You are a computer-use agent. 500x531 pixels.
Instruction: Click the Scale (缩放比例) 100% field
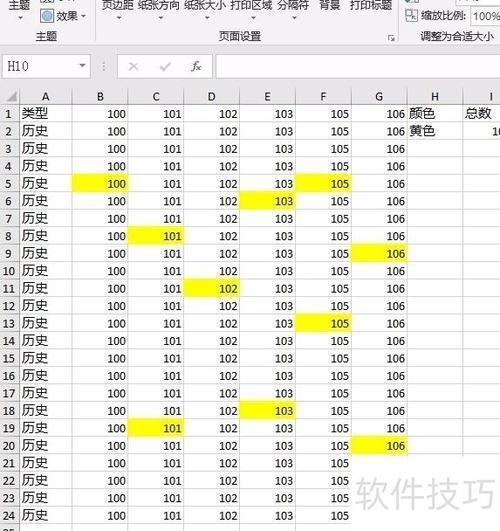click(x=485, y=16)
